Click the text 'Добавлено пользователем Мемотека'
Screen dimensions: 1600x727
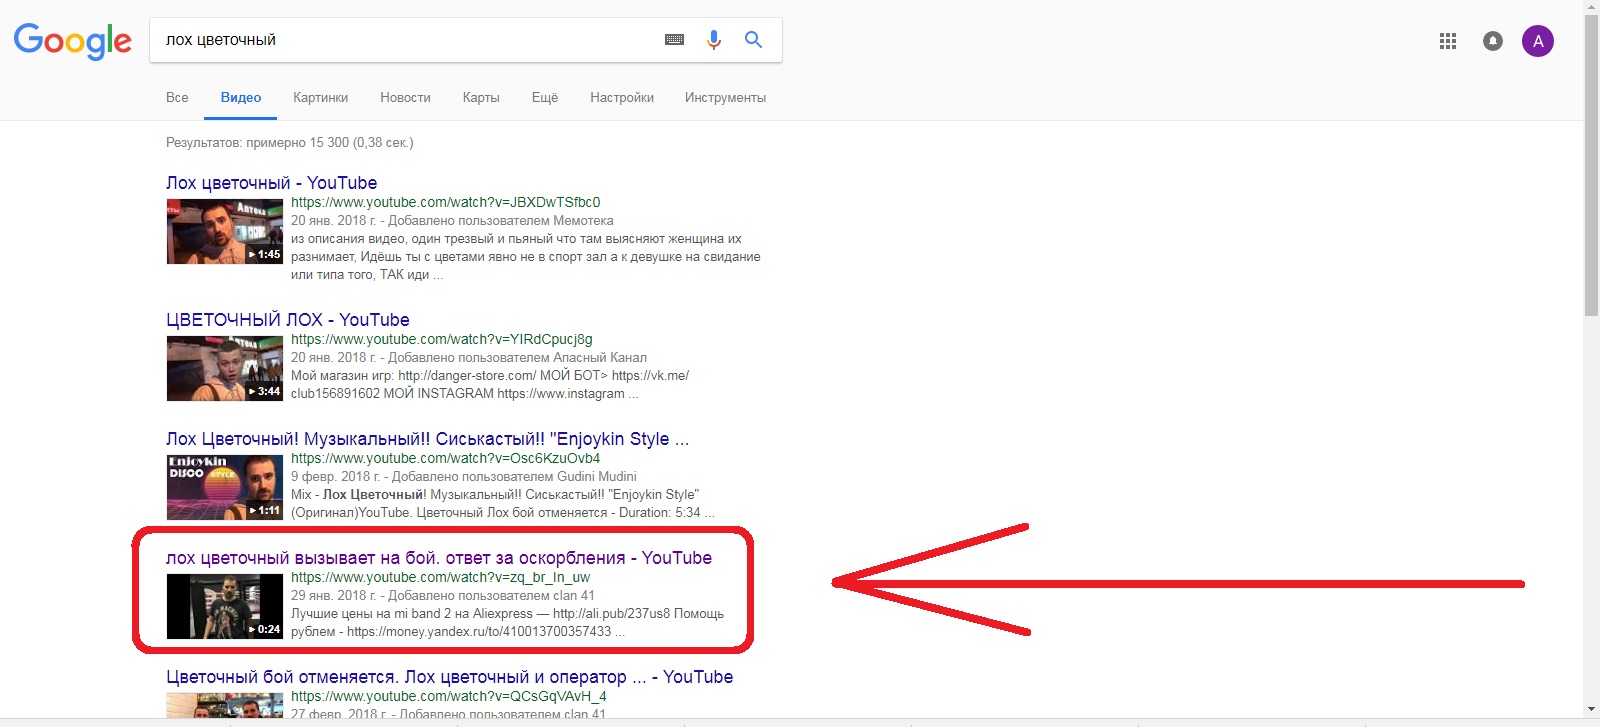(501, 221)
